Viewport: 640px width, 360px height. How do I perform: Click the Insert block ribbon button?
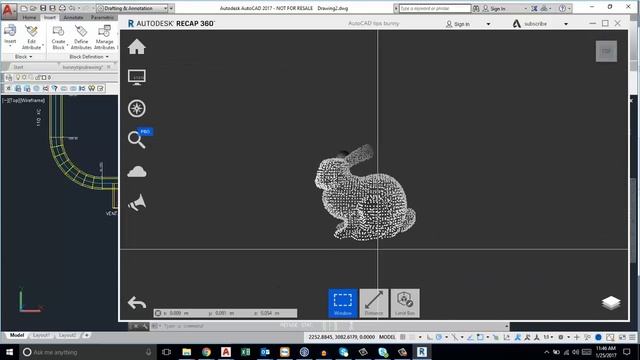(x=10, y=36)
